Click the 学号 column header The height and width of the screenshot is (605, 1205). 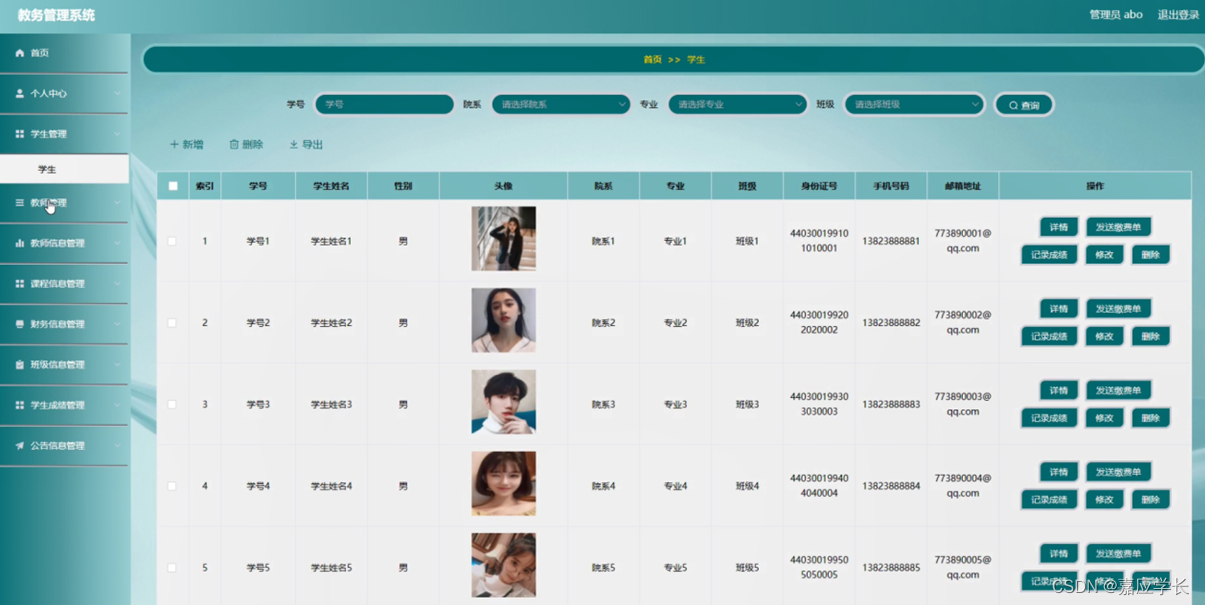pos(258,186)
